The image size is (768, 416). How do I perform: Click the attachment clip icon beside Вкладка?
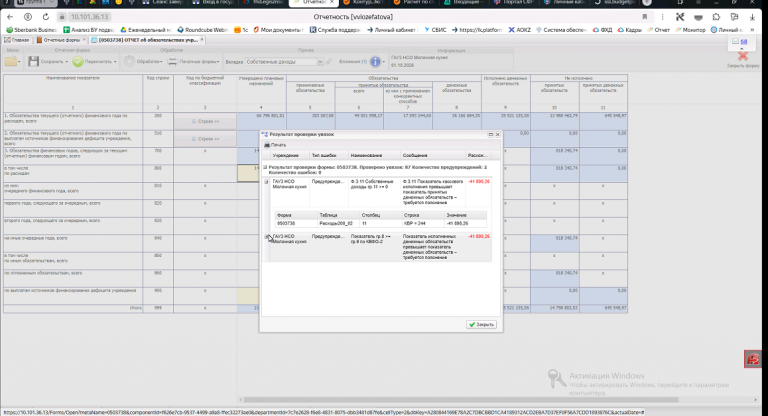coord(329,62)
